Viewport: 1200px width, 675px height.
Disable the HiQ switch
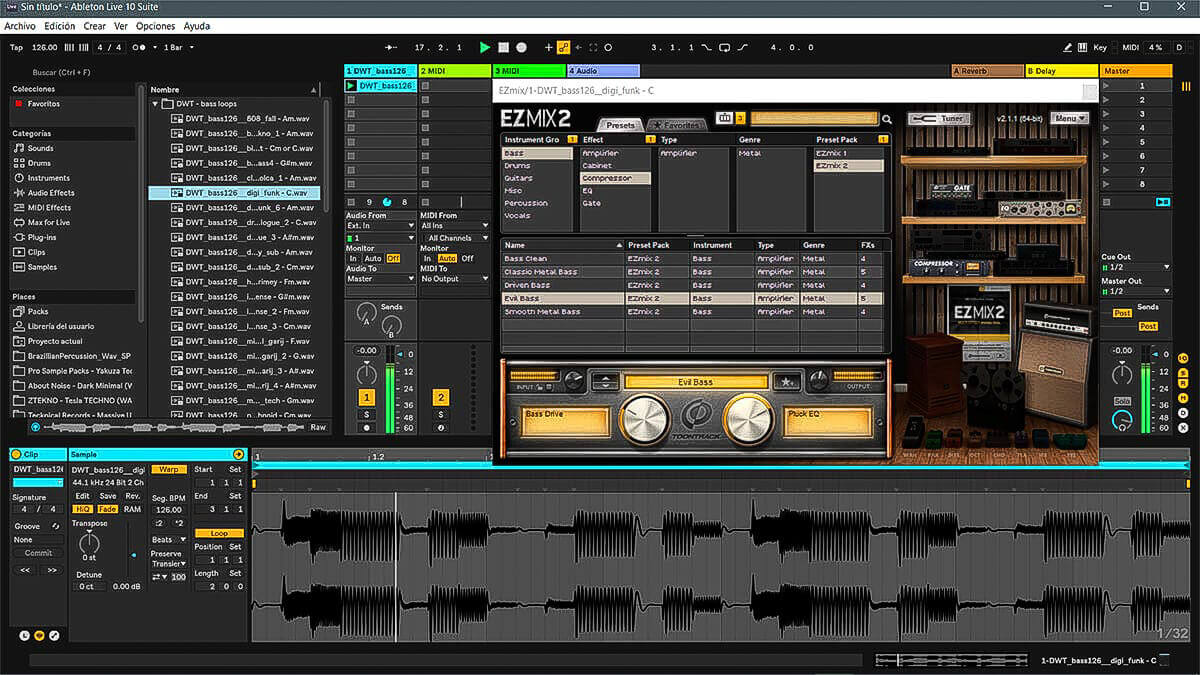83,509
